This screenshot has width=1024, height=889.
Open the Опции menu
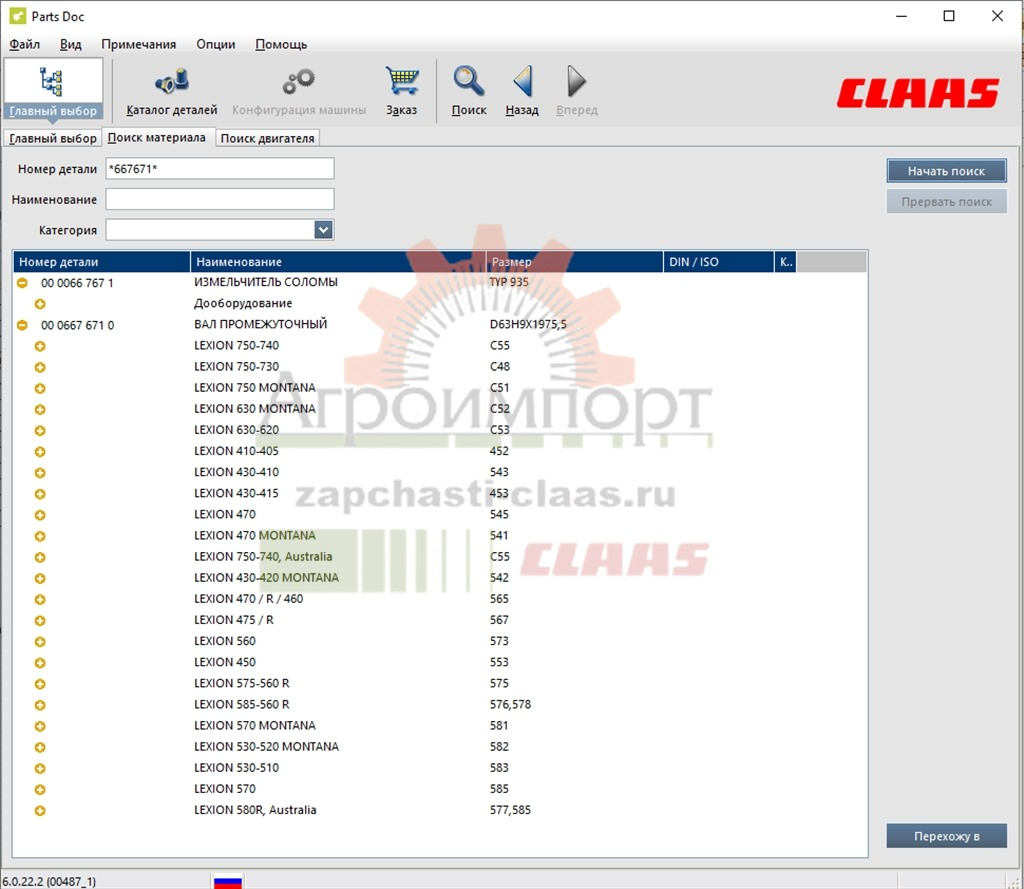tap(216, 44)
